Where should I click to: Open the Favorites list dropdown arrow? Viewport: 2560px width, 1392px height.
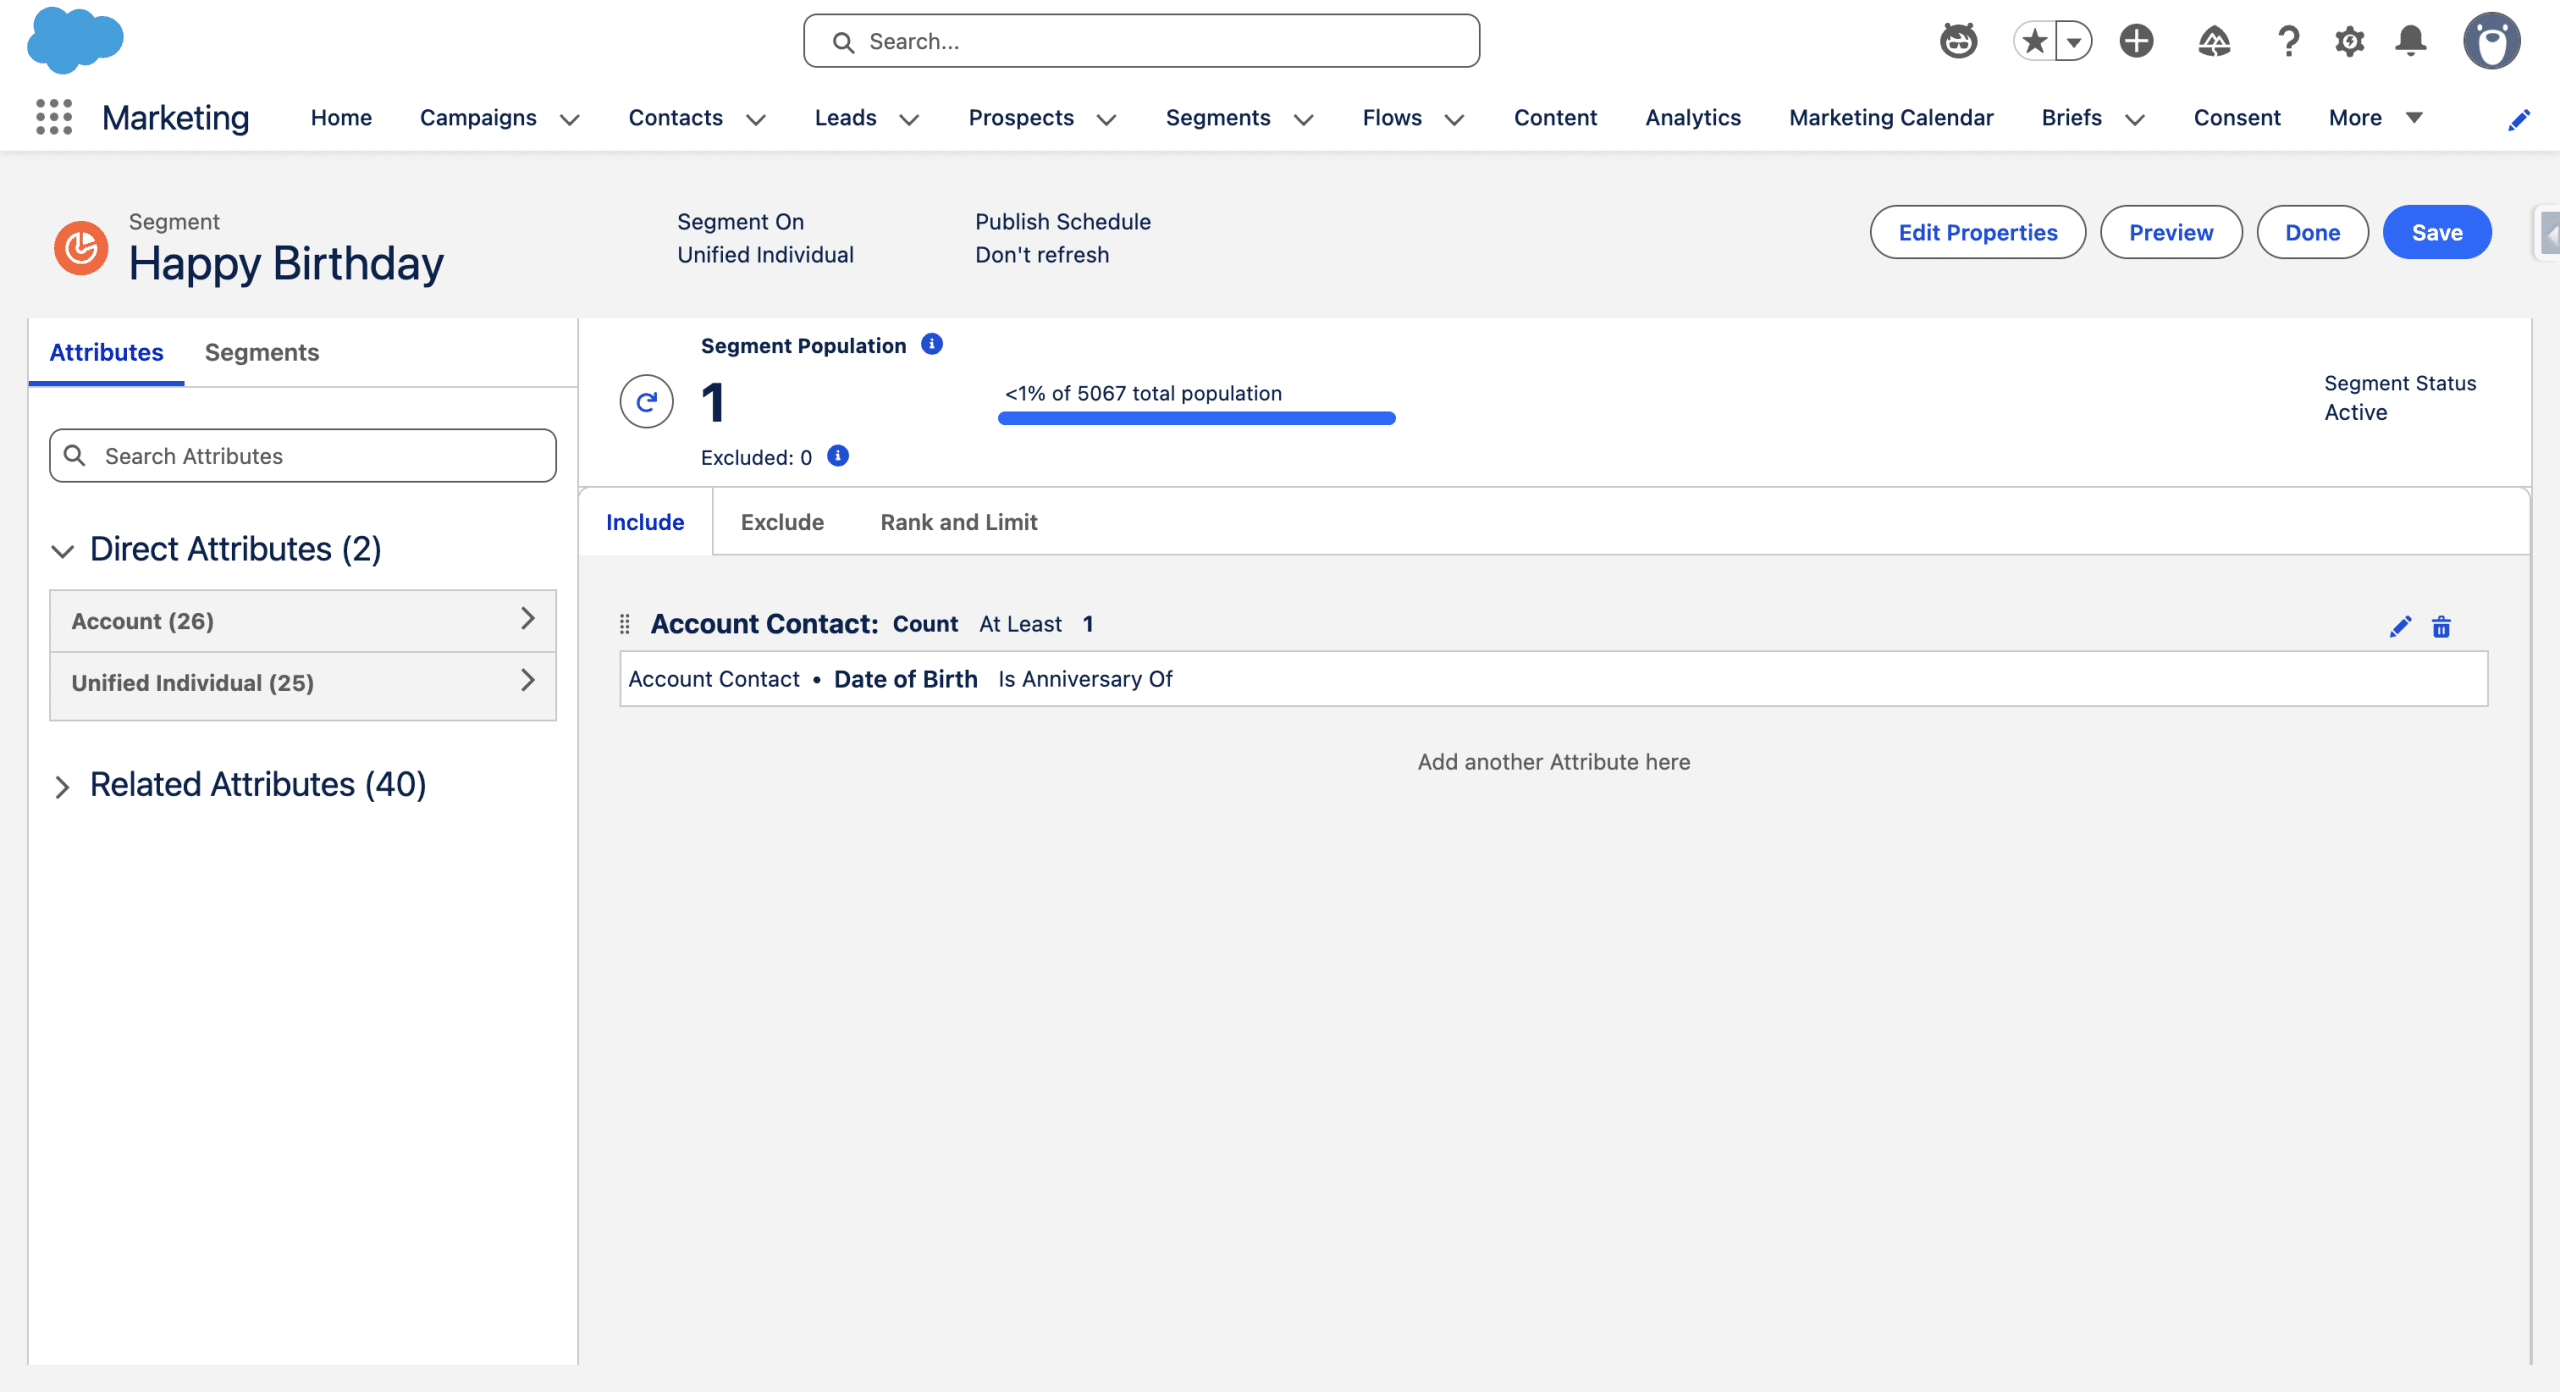tap(2074, 42)
